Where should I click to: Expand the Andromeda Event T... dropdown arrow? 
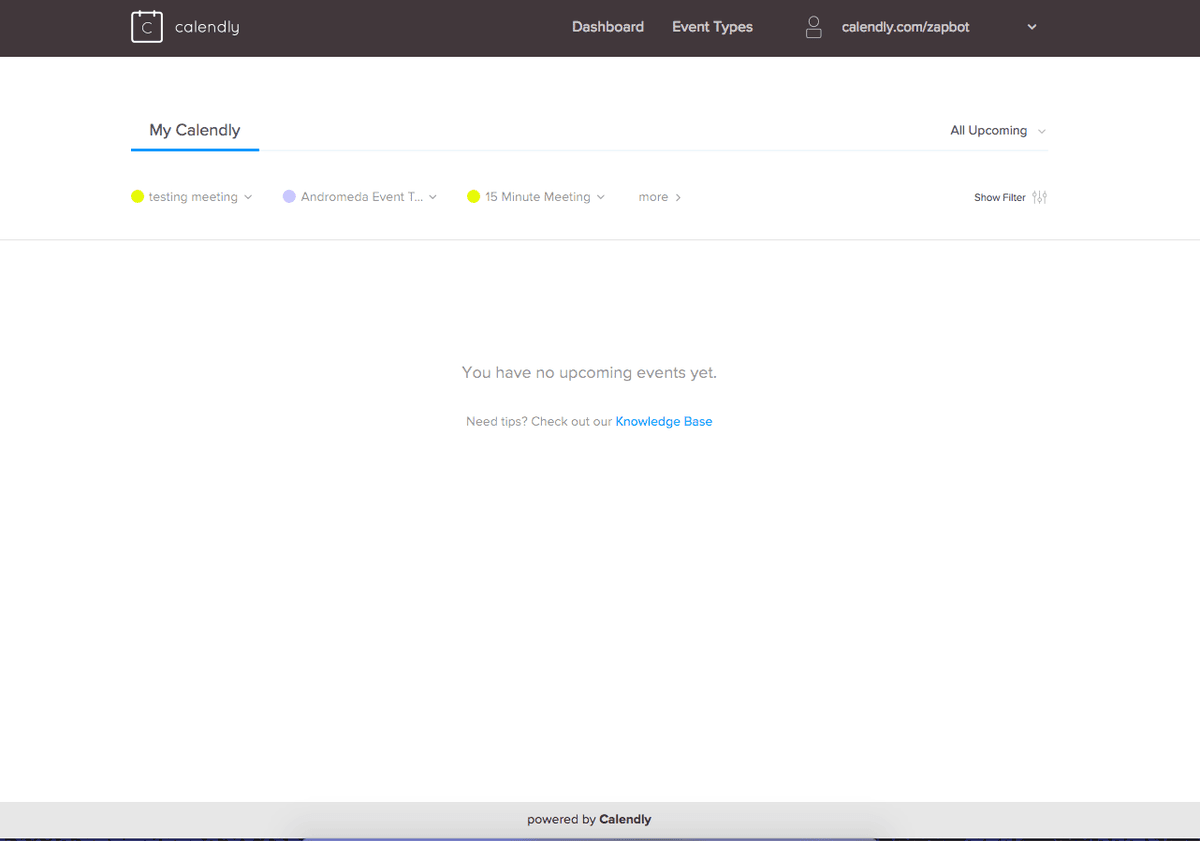(433, 197)
